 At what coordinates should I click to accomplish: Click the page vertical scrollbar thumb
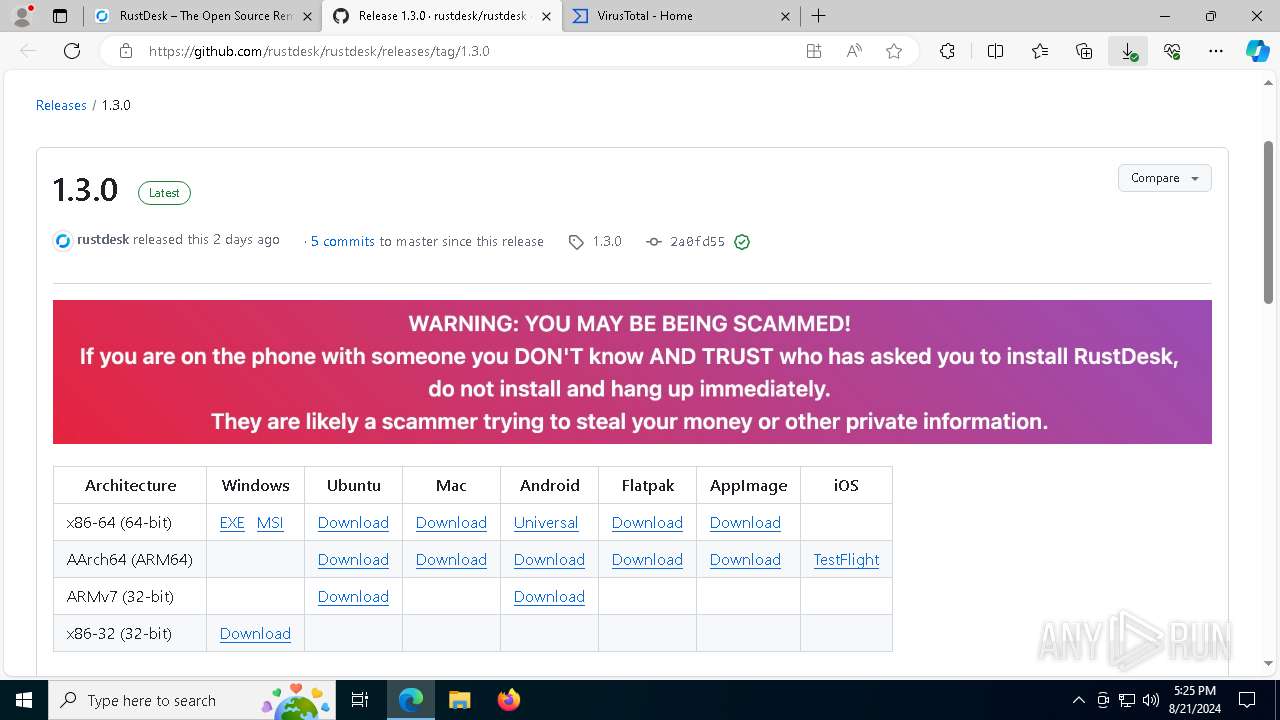[1269, 220]
